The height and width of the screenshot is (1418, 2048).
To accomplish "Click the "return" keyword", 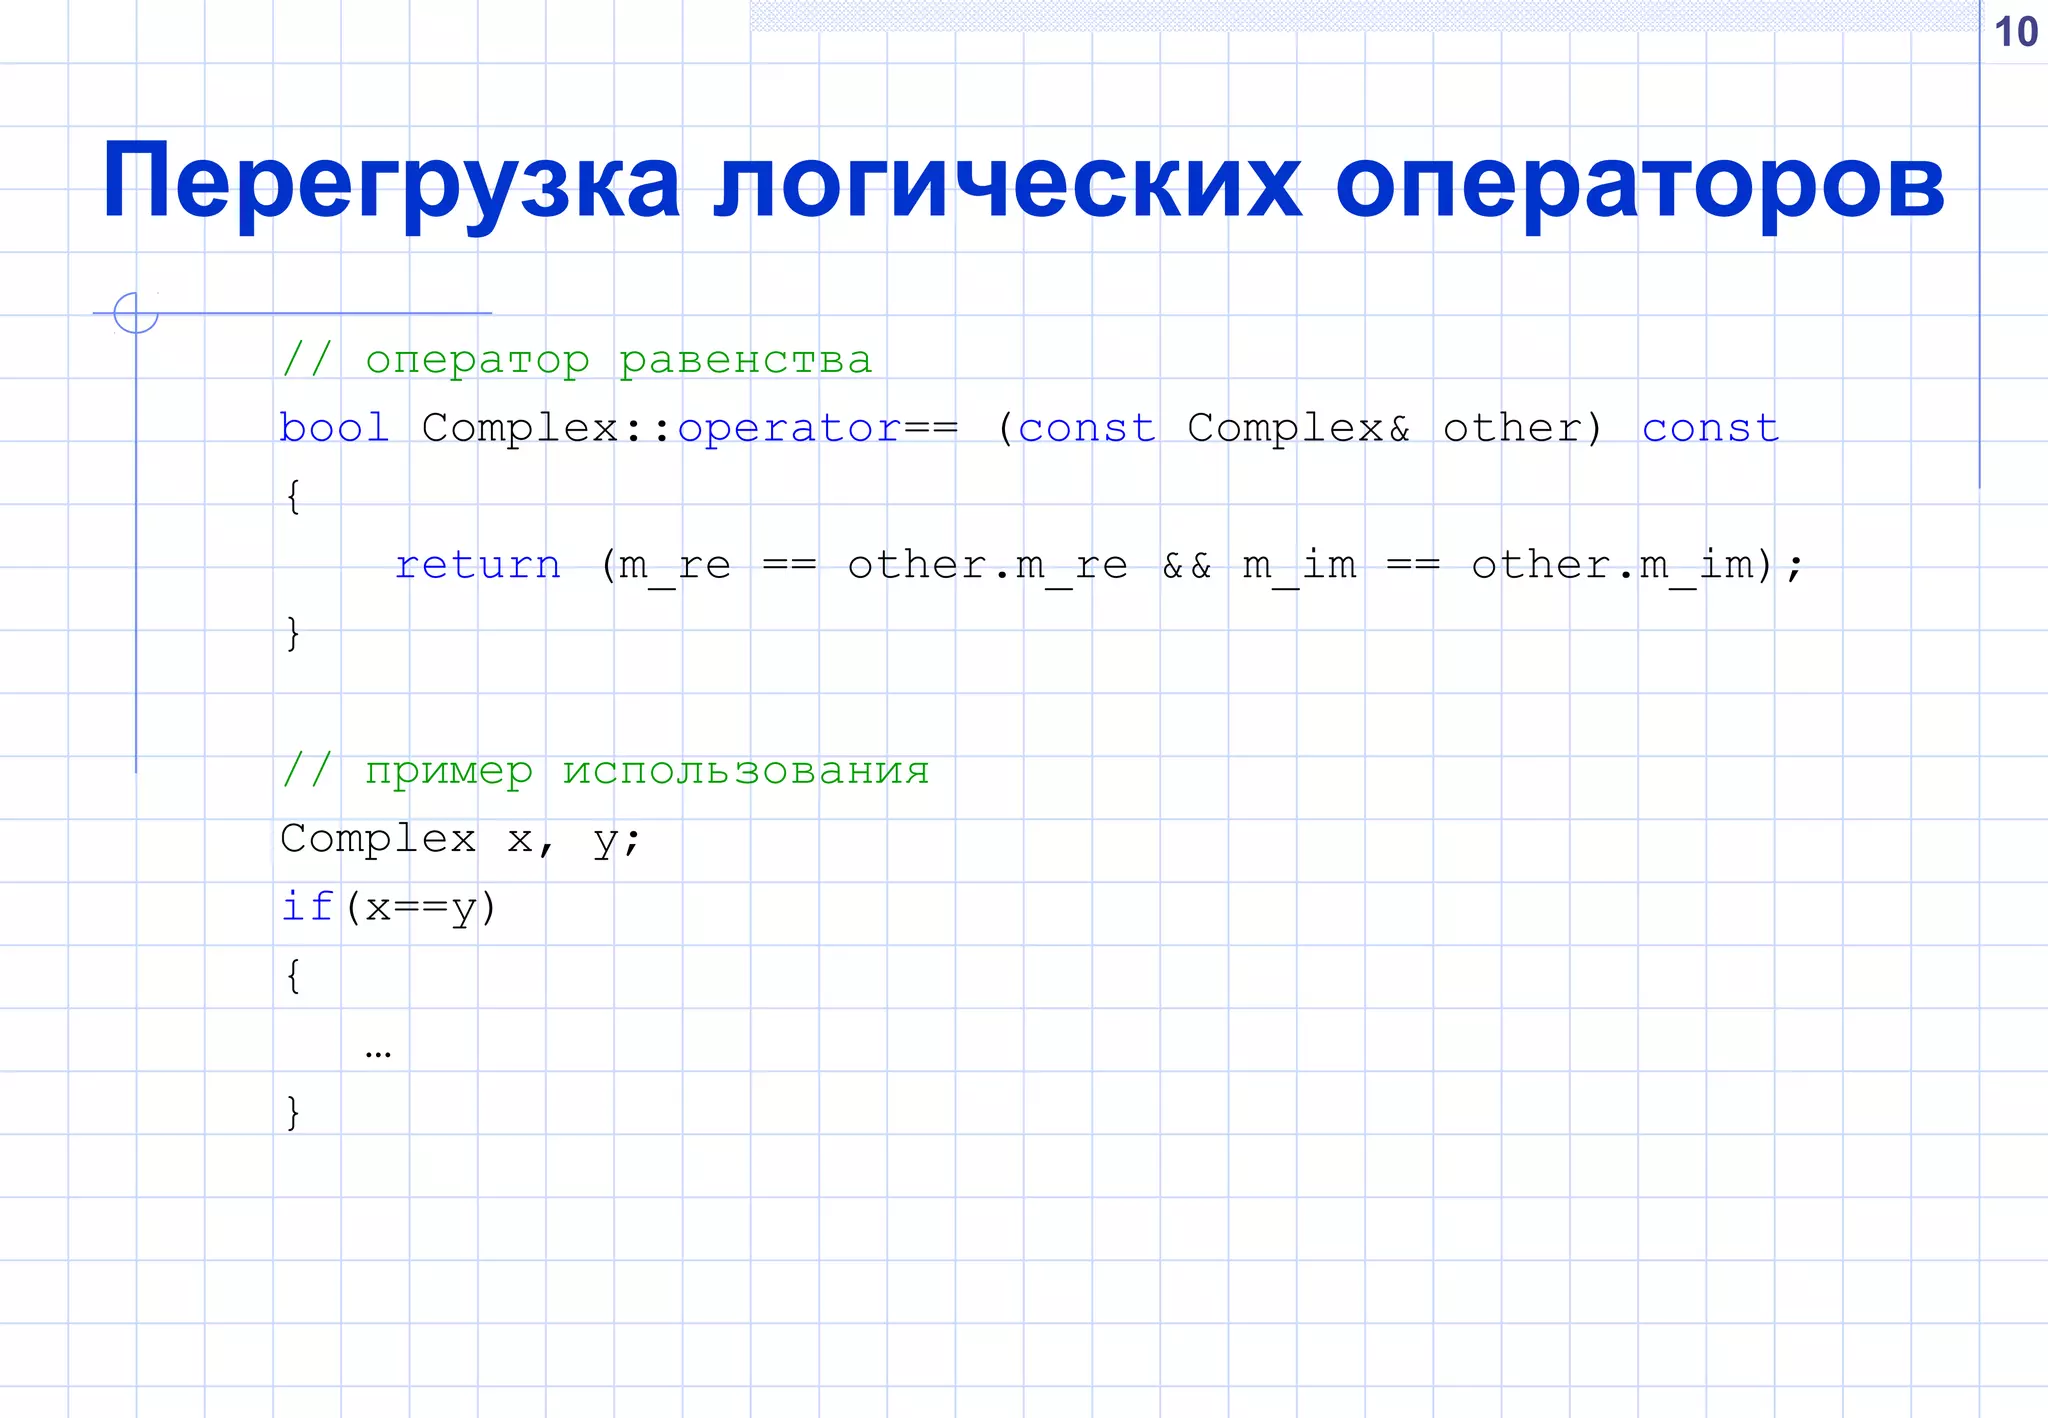I will pyautogui.click(x=478, y=565).
